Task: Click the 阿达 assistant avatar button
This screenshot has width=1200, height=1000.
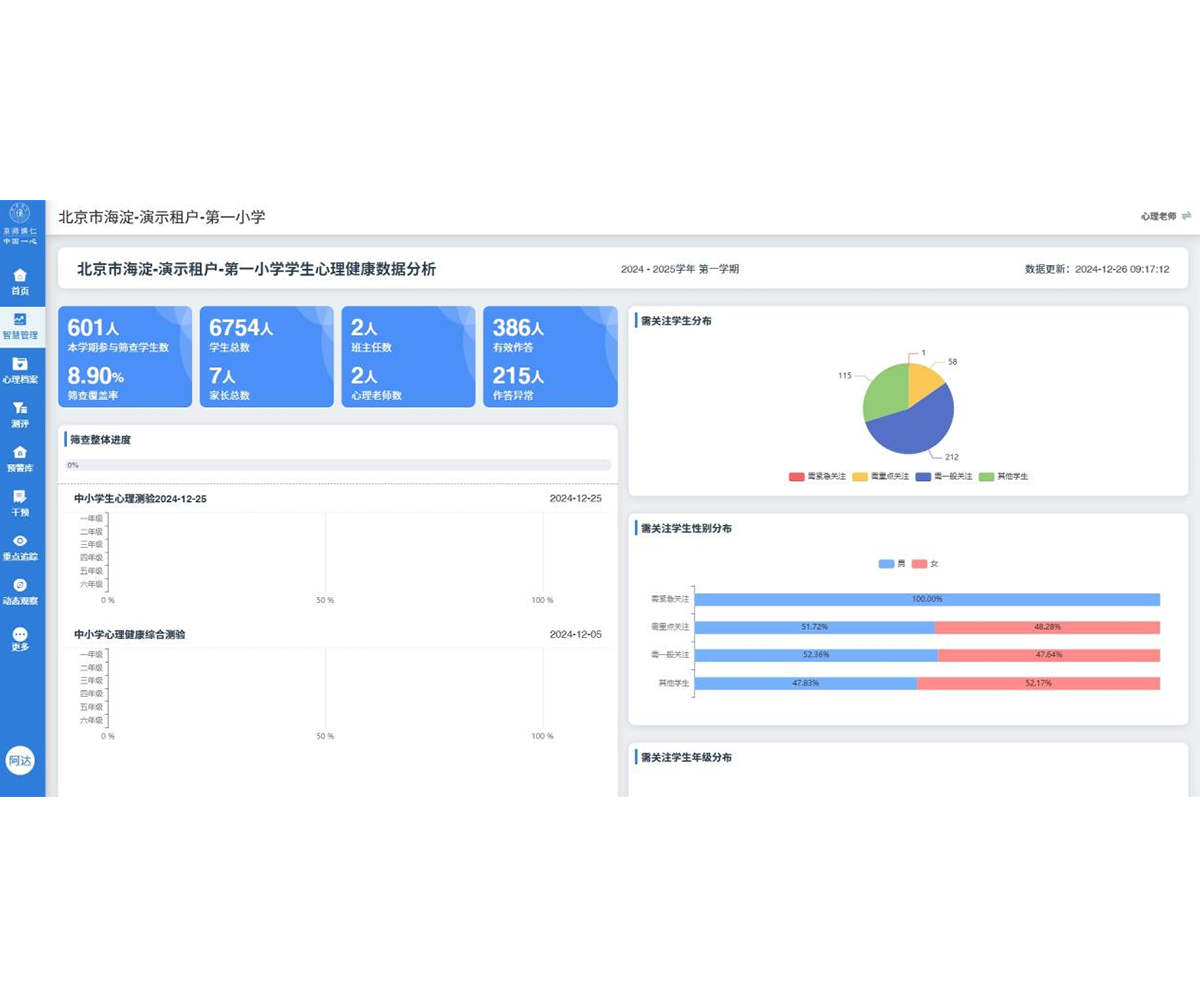Action: click(20, 760)
